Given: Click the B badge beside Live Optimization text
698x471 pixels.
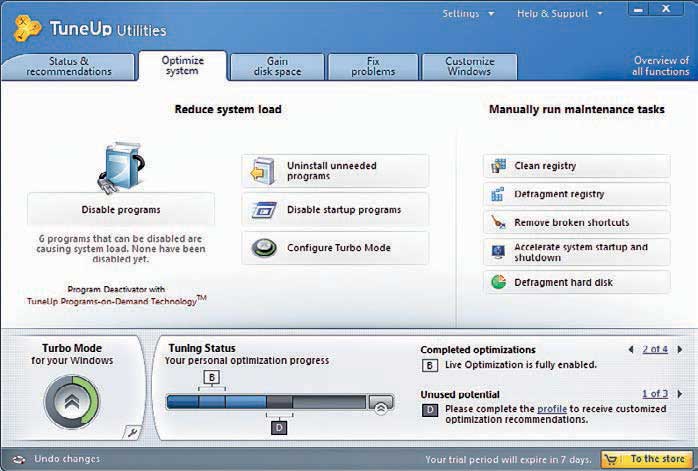Looking at the screenshot, I should pos(430,365).
